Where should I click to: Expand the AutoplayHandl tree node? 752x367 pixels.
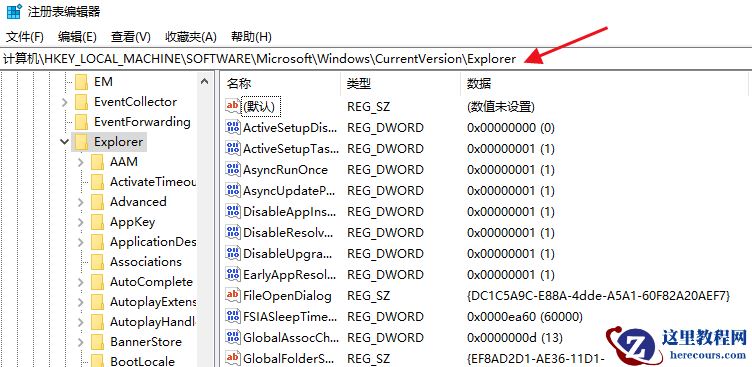[x=81, y=322]
